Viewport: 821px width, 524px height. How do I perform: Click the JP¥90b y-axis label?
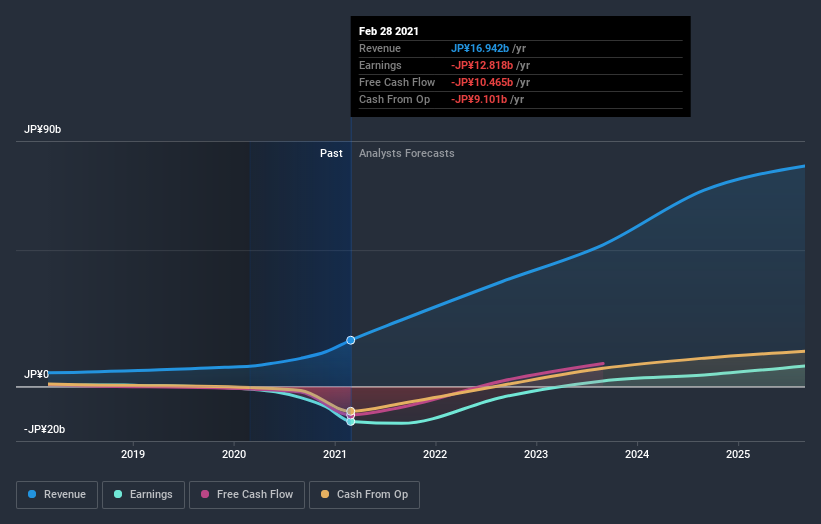pos(42,129)
